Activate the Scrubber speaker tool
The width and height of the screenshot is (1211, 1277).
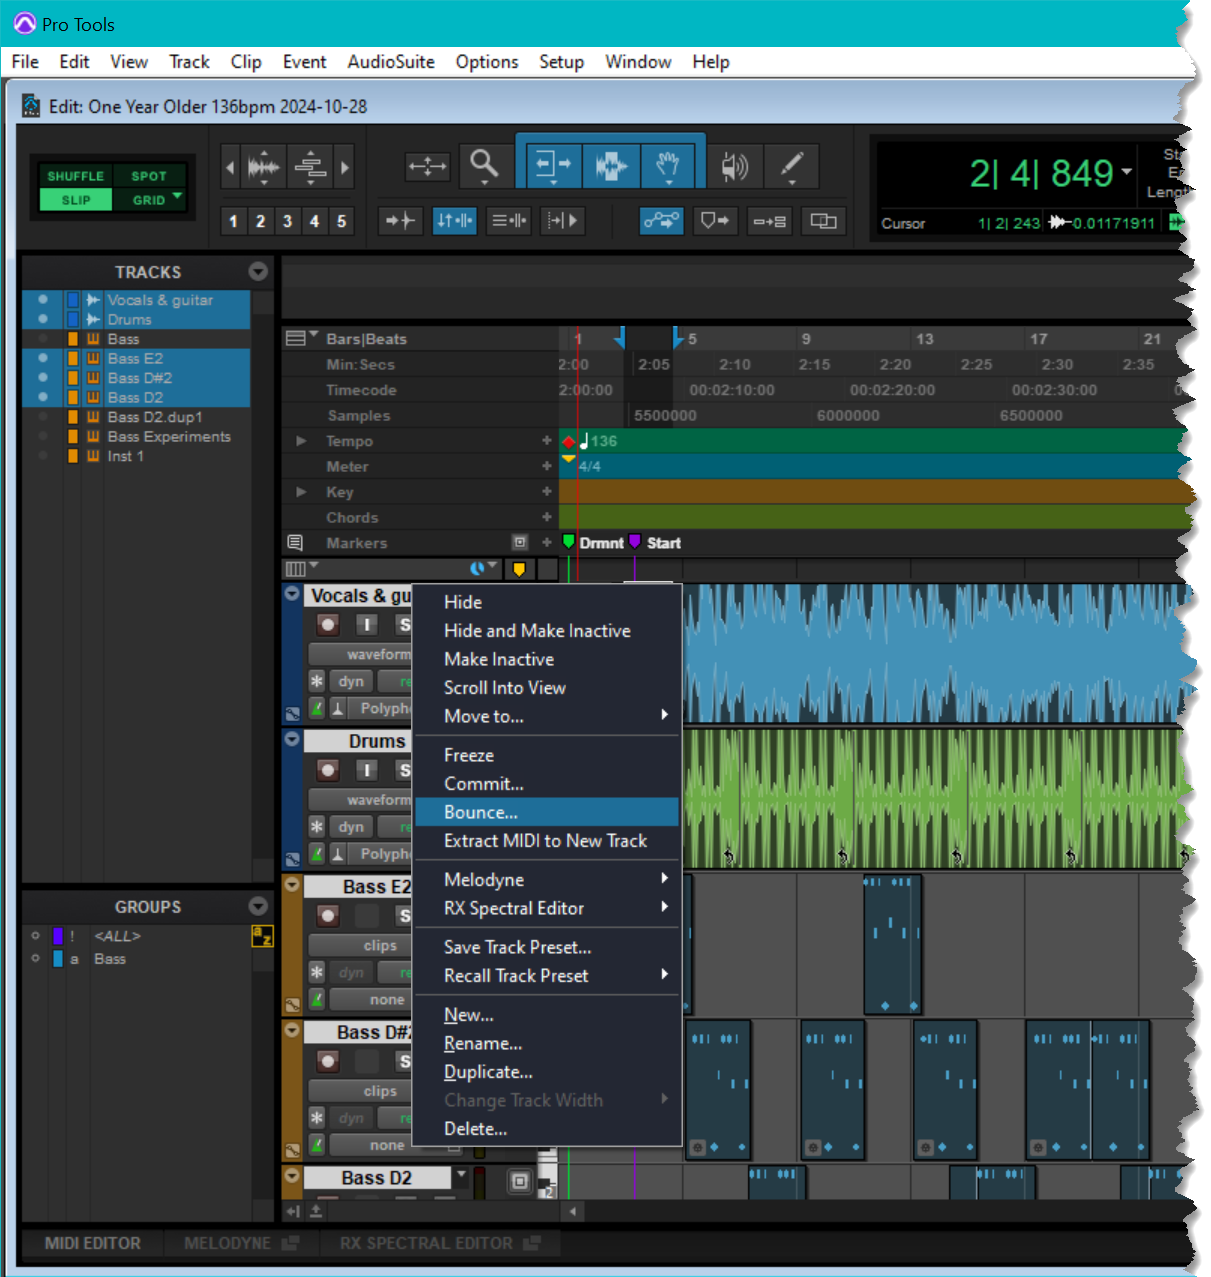pos(735,166)
